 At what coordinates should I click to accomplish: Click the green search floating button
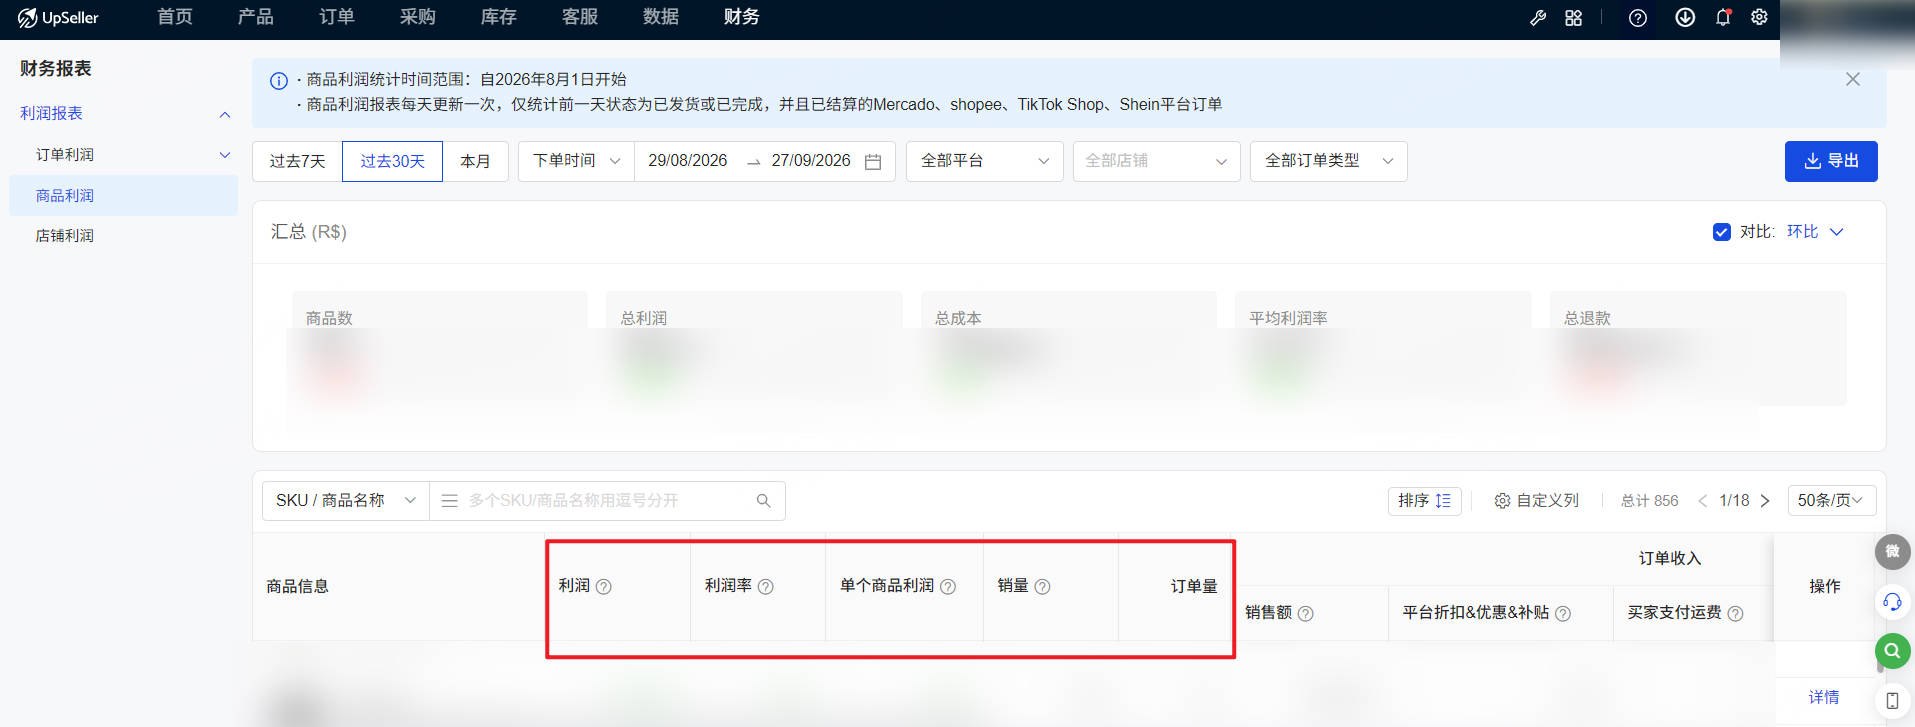coord(1892,651)
